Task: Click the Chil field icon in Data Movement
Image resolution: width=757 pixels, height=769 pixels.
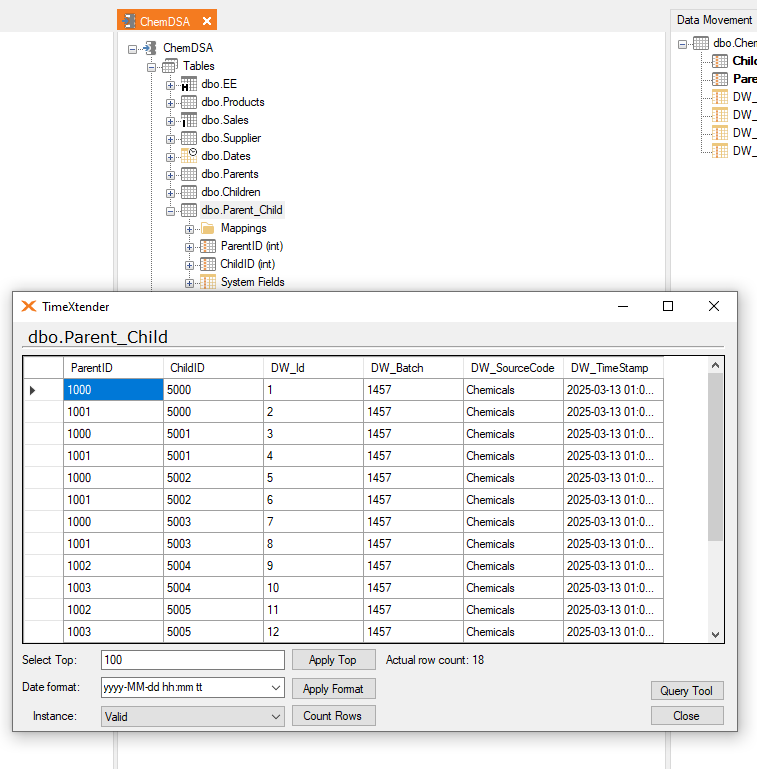Action: point(720,61)
